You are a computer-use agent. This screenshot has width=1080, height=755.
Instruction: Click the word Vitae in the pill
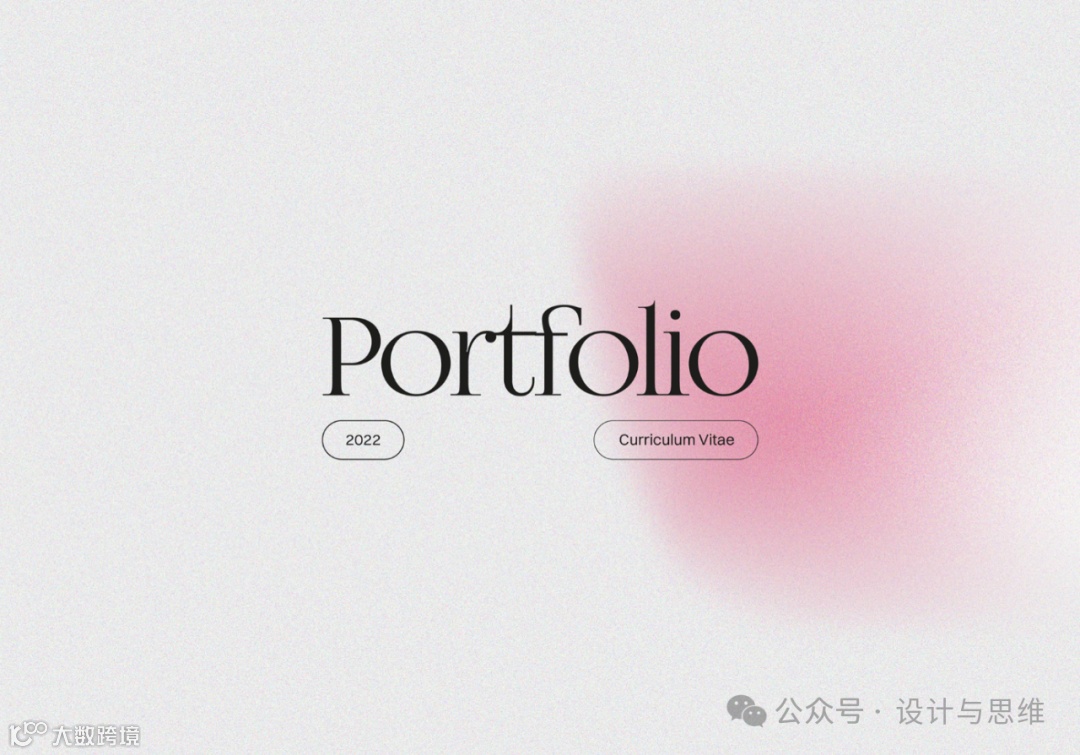click(x=716, y=439)
